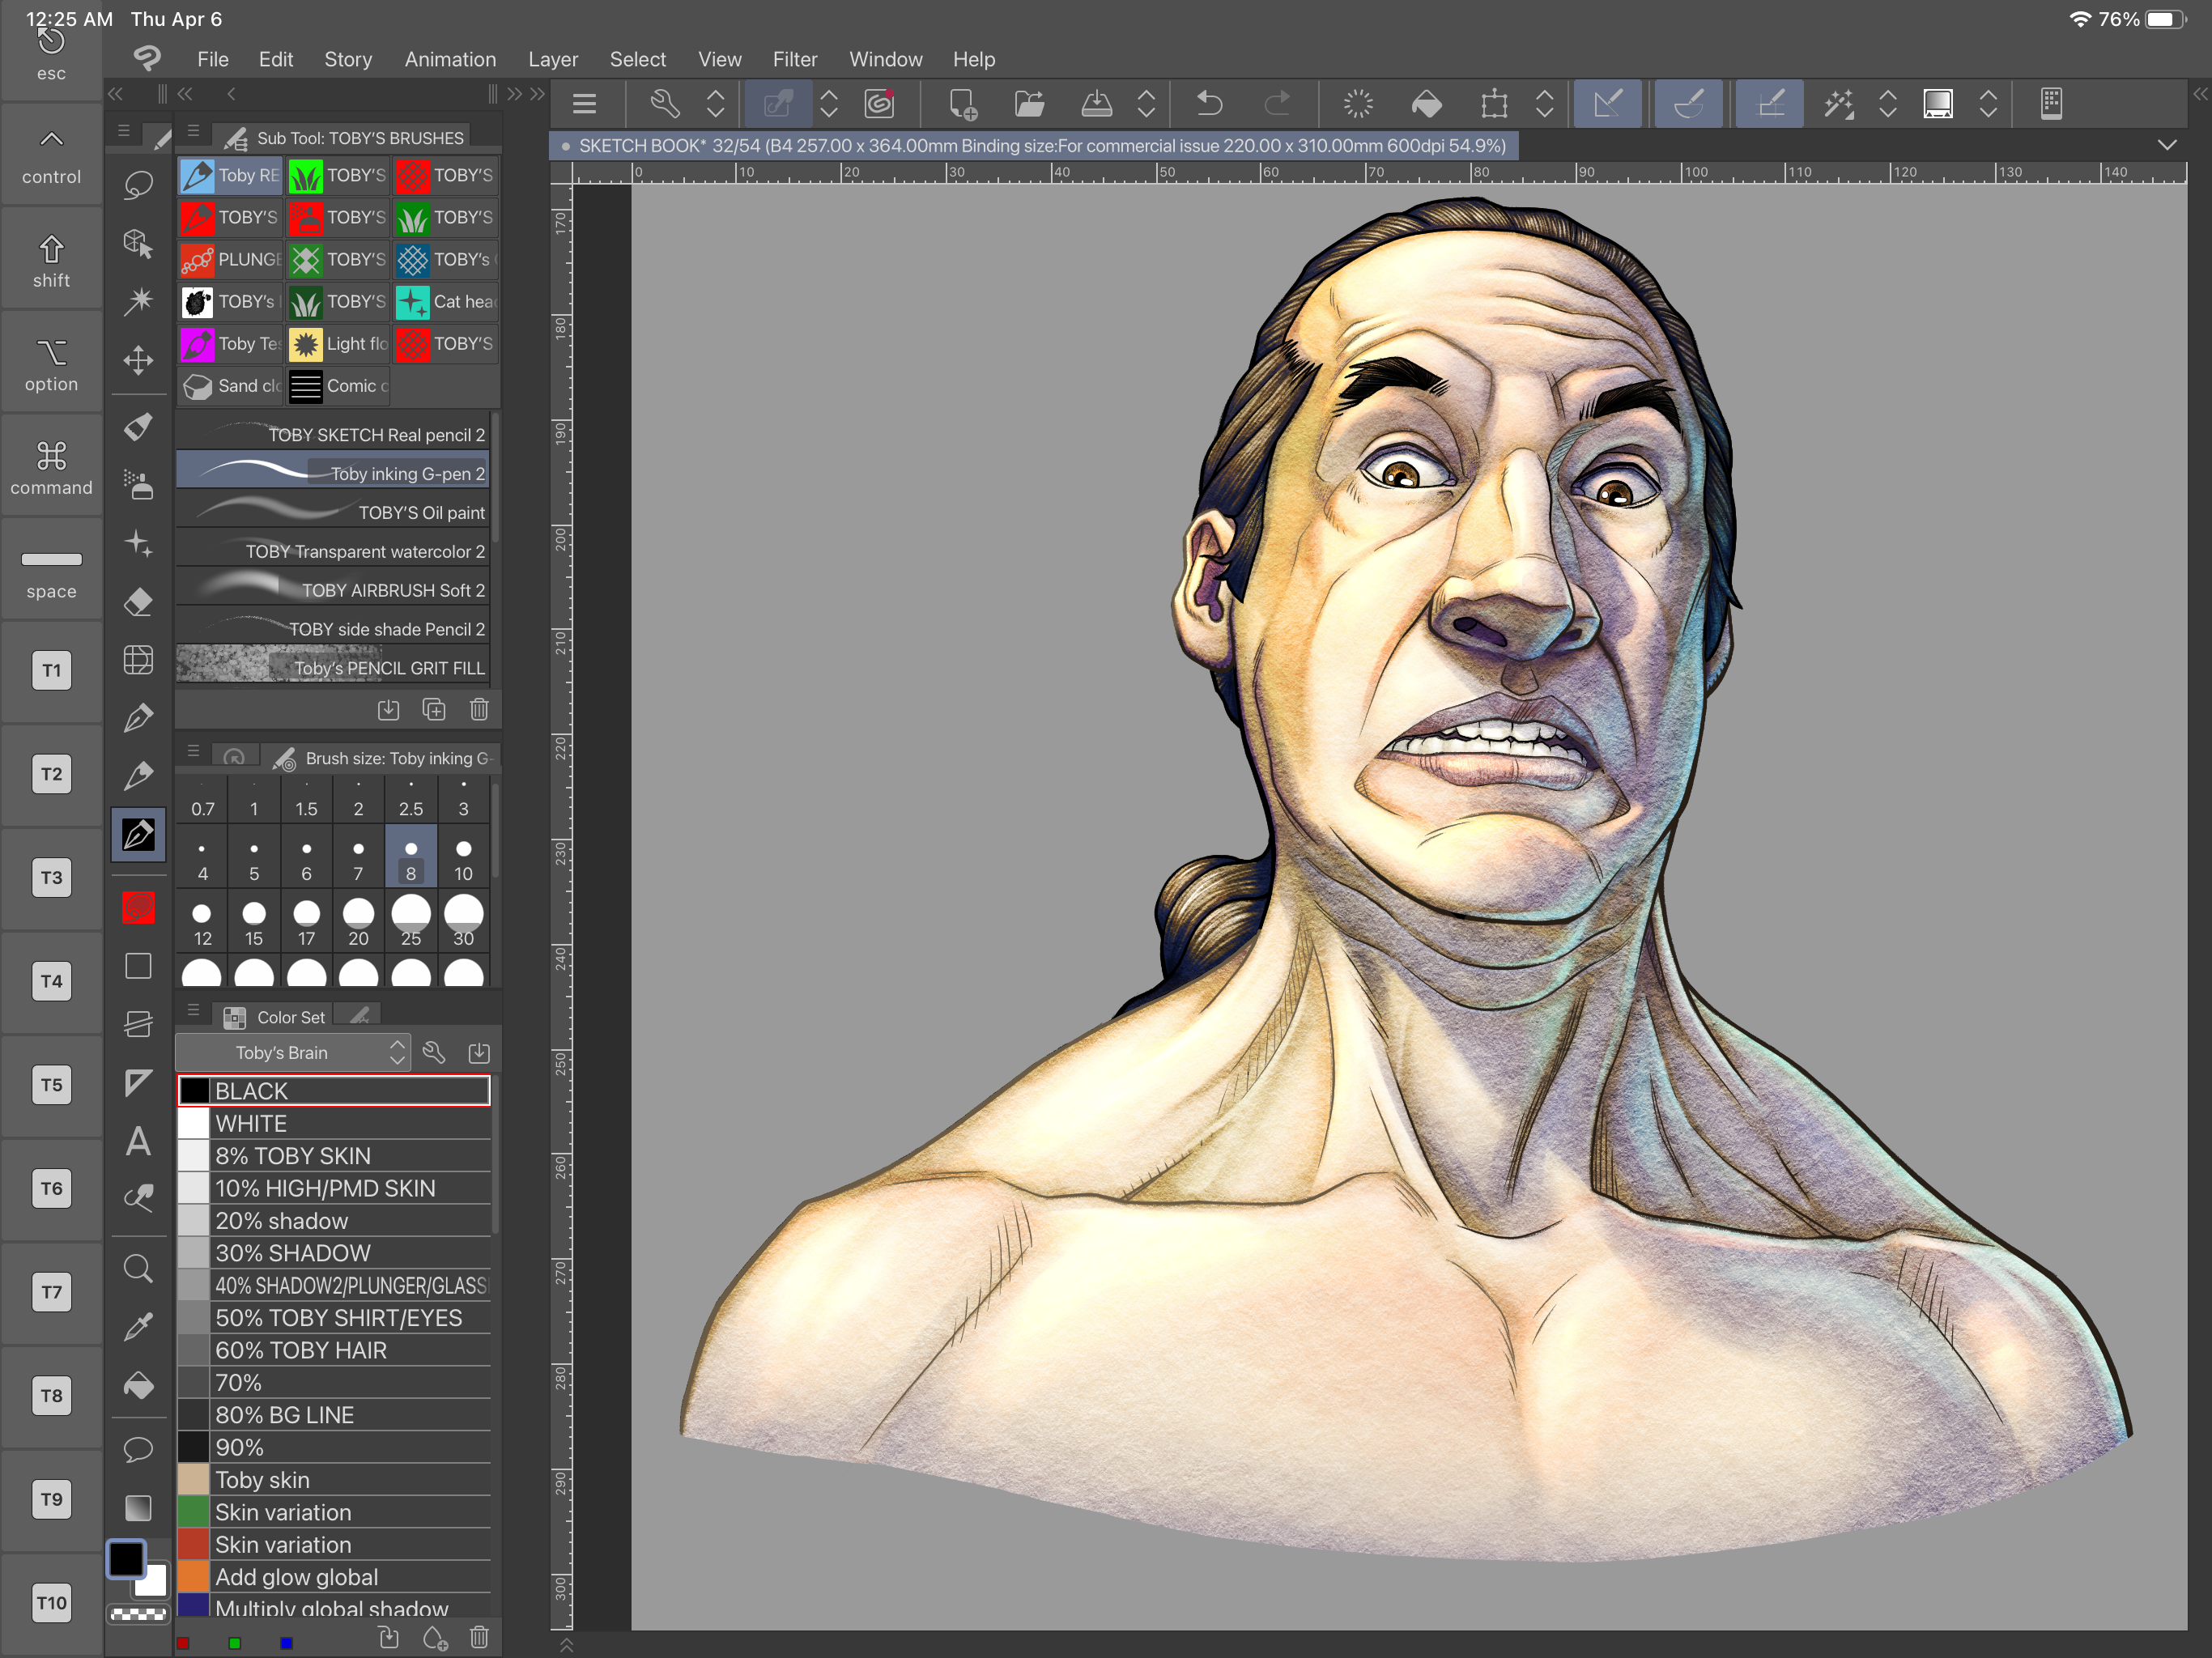Open the Layer menu
The width and height of the screenshot is (2212, 1658).
553,59
